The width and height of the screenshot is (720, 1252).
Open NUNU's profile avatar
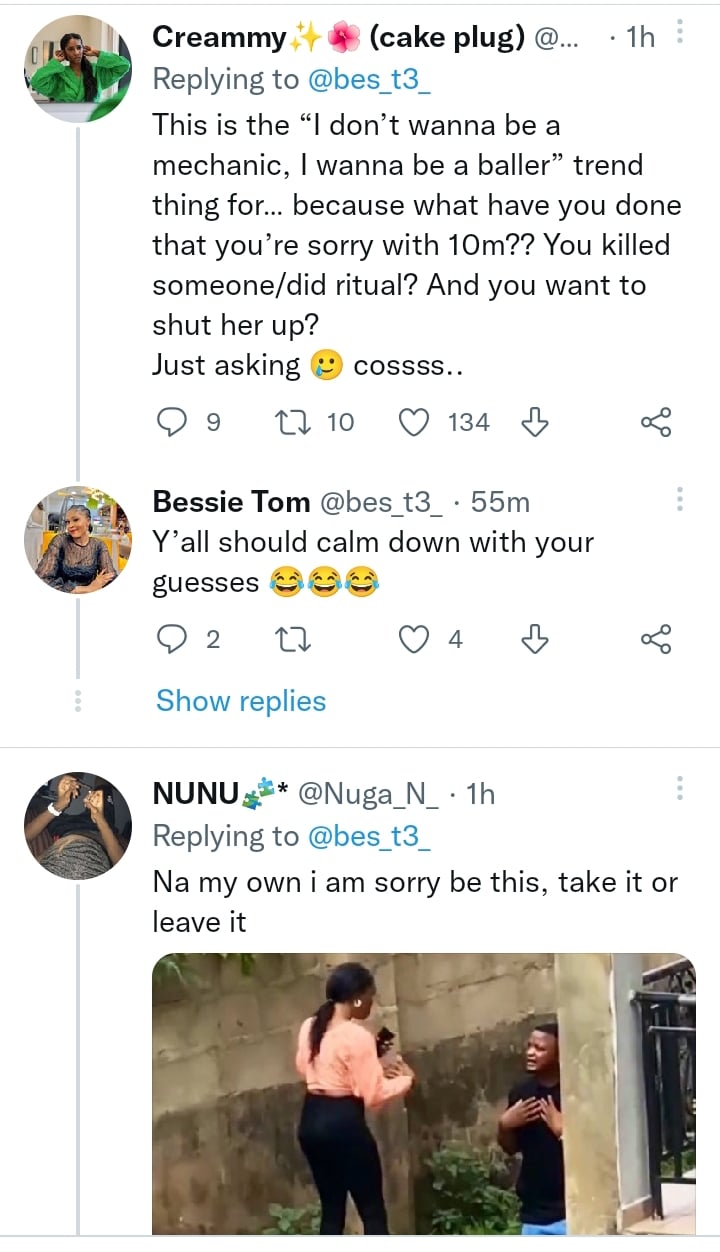tap(78, 826)
